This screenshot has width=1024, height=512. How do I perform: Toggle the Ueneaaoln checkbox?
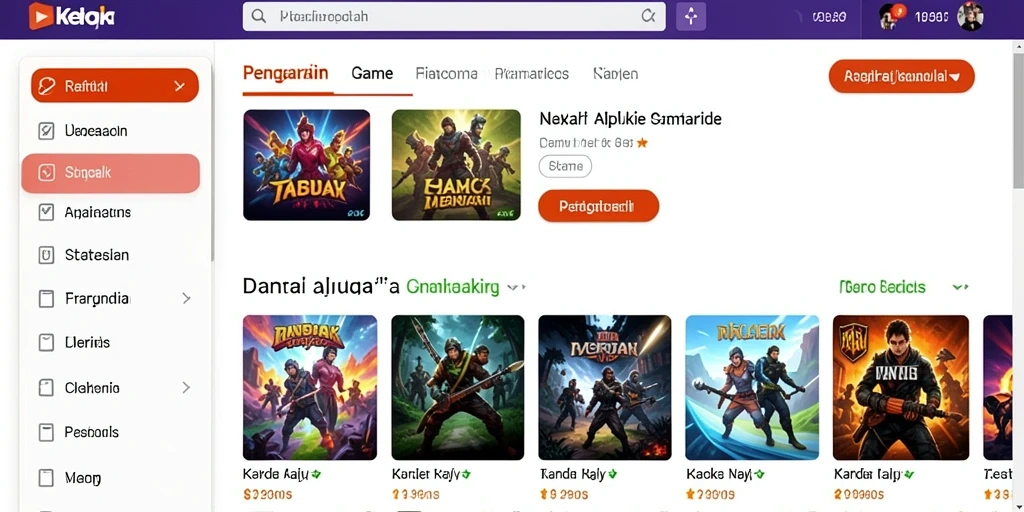coord(46,131)
